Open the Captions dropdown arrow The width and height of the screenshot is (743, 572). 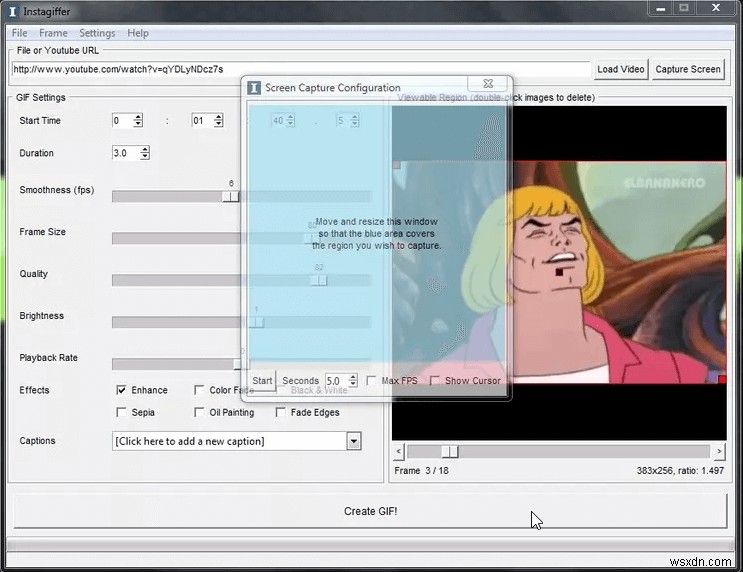click(x=353, y=441)
